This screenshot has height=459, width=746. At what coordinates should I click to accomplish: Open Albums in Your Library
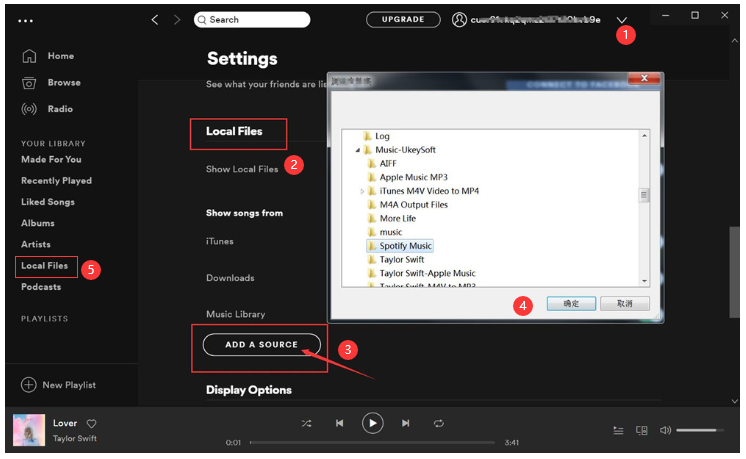38,223
